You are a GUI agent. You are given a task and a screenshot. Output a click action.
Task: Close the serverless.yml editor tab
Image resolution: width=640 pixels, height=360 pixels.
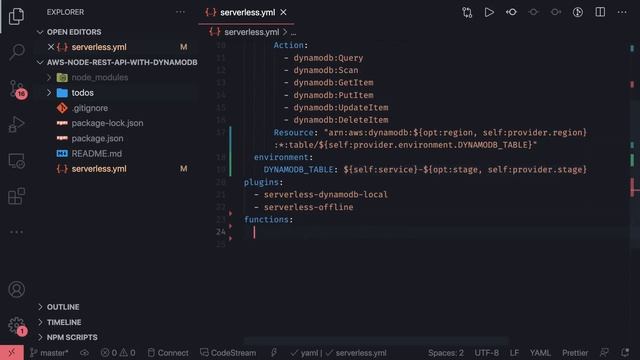(x=283, y=12)
